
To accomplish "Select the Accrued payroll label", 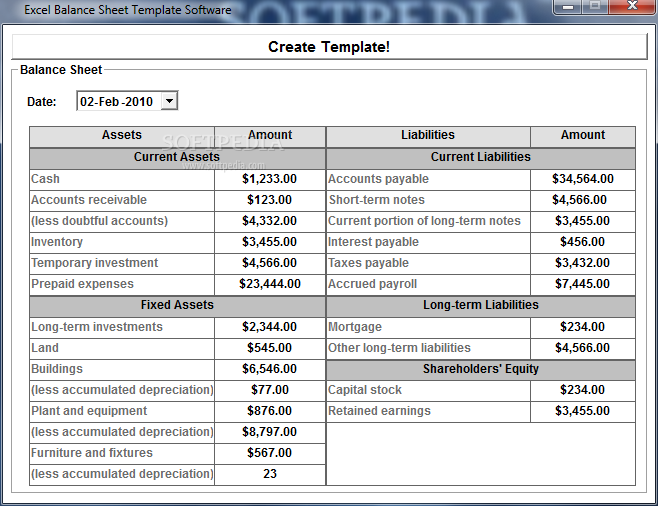I will tap(373, 284).
